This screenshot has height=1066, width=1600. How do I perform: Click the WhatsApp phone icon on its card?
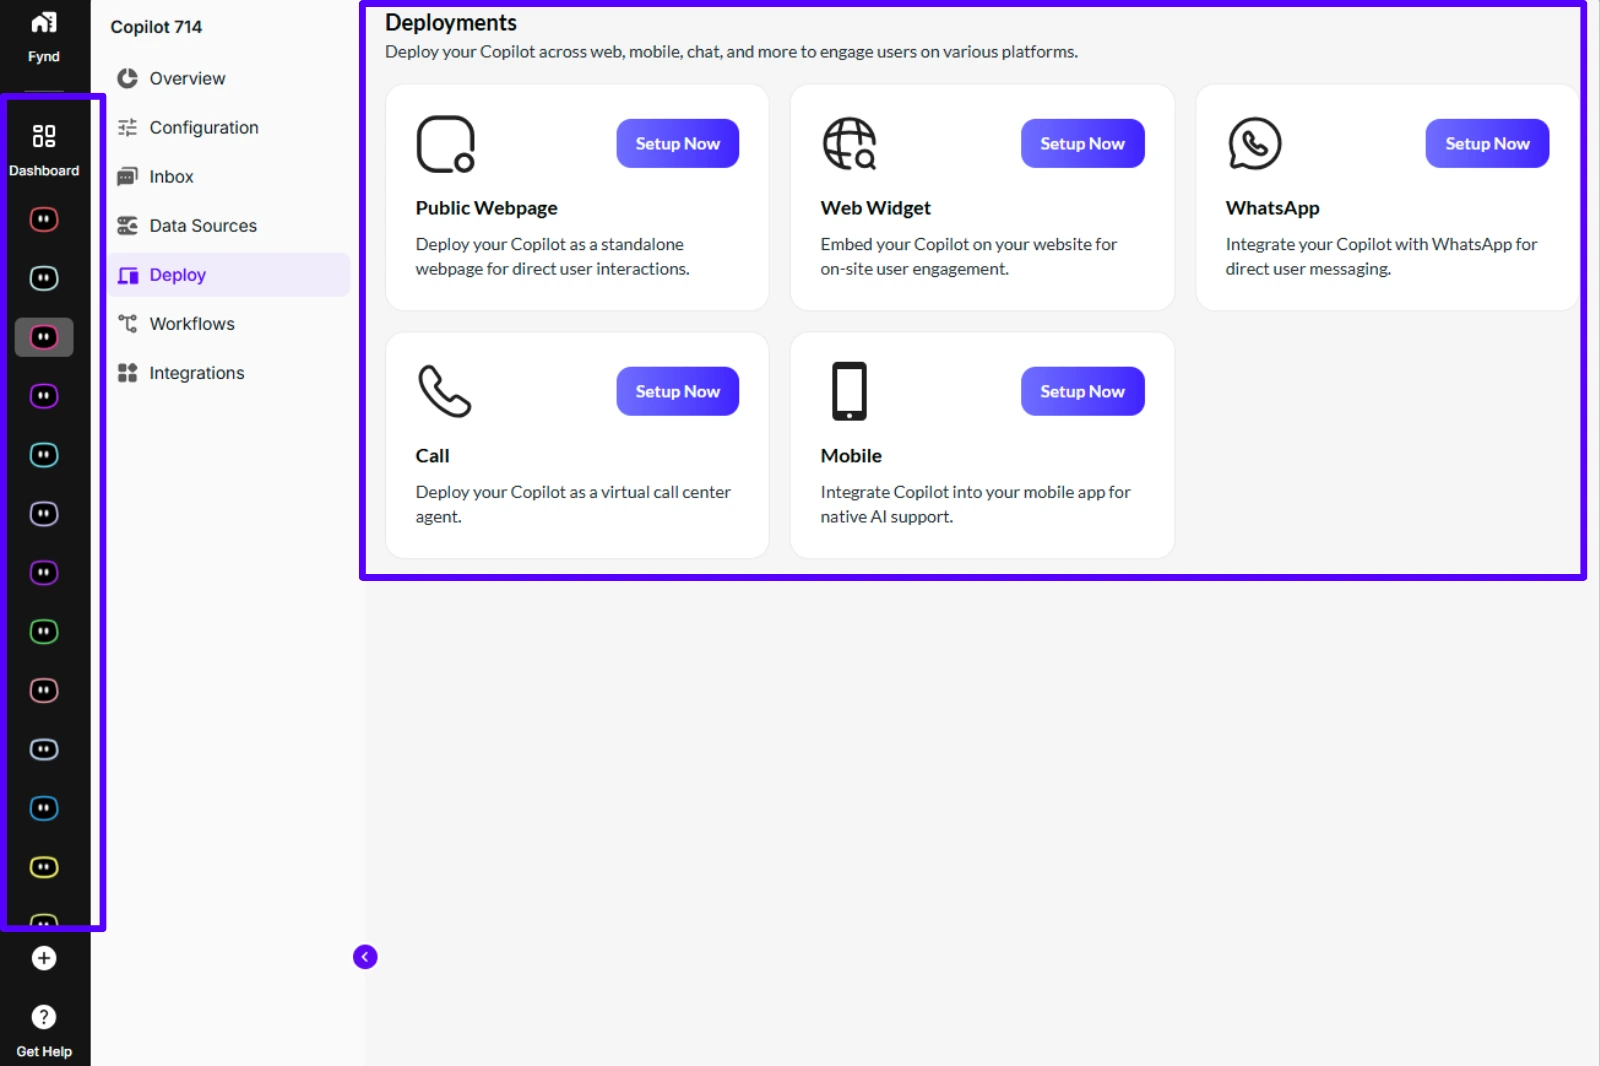click(1255, 143)
